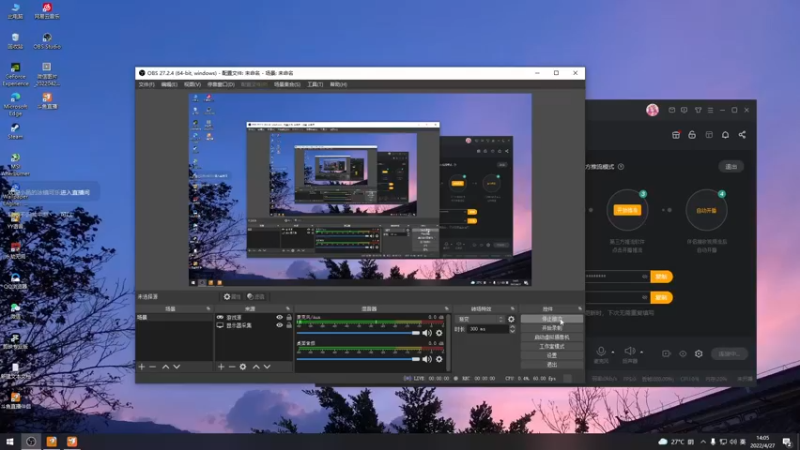Screen dimensions: 800x450
Task: Pop out the 场景 dock panel
Action: pos(208,309)
